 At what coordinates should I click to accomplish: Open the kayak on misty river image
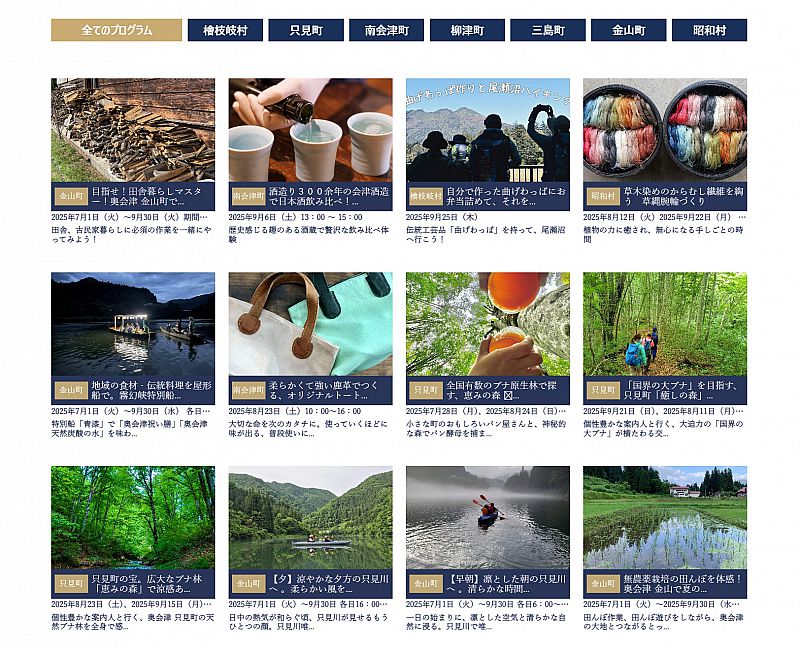[x=488, y=517]
